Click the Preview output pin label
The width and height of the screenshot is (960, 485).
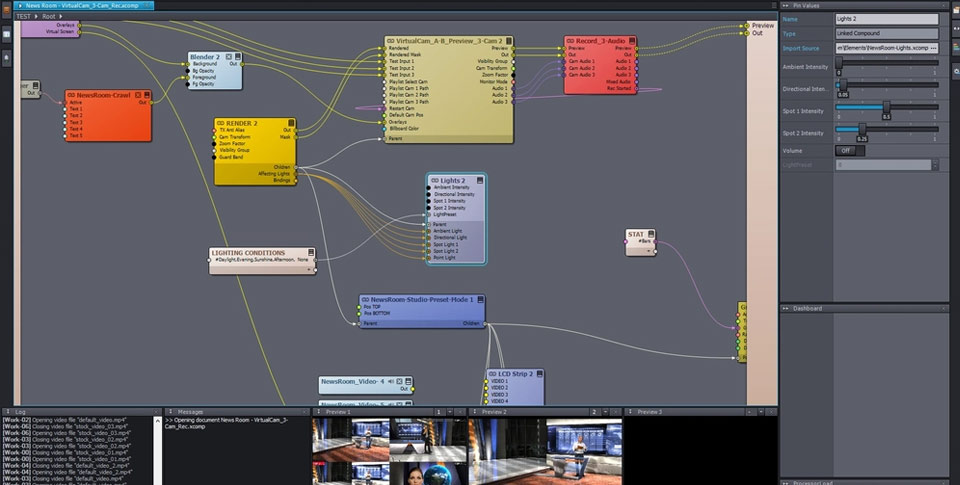[x=763, y=26]
